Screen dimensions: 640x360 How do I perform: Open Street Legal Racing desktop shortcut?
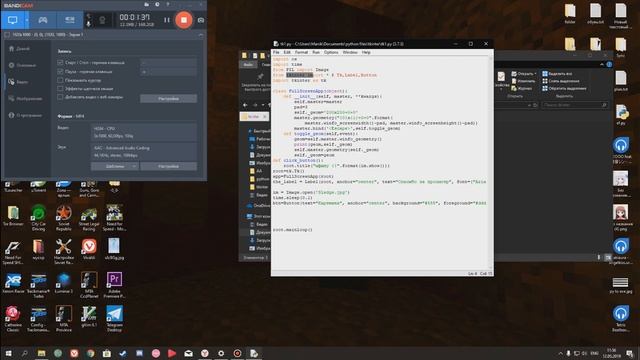(89, 220)
